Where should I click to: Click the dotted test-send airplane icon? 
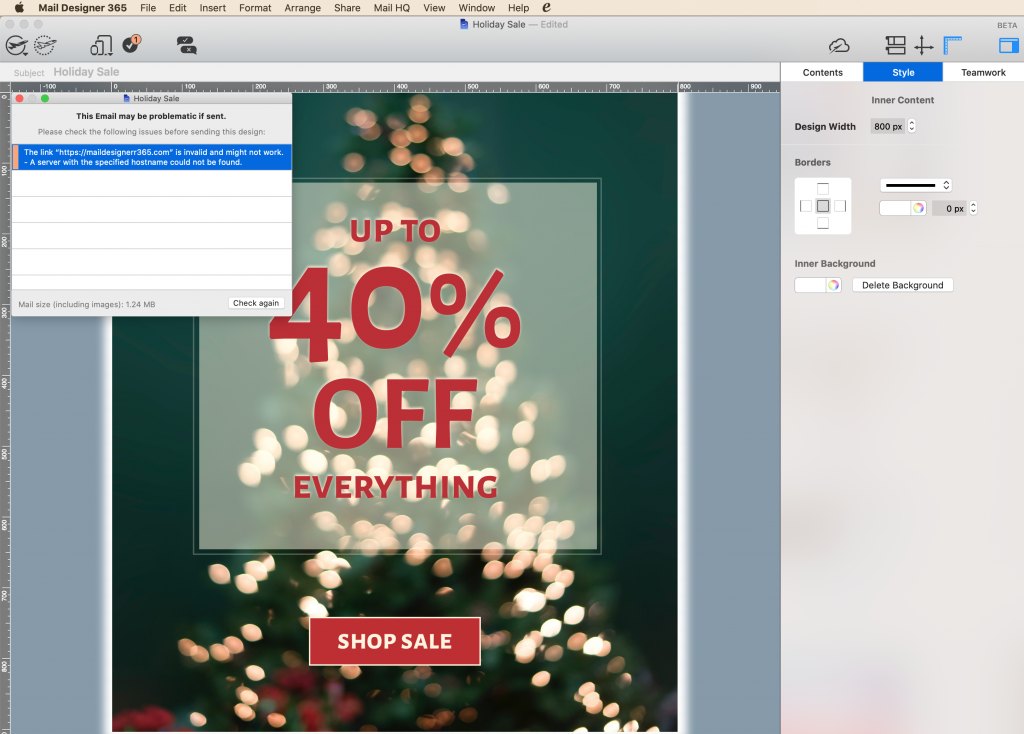[45, 46]
